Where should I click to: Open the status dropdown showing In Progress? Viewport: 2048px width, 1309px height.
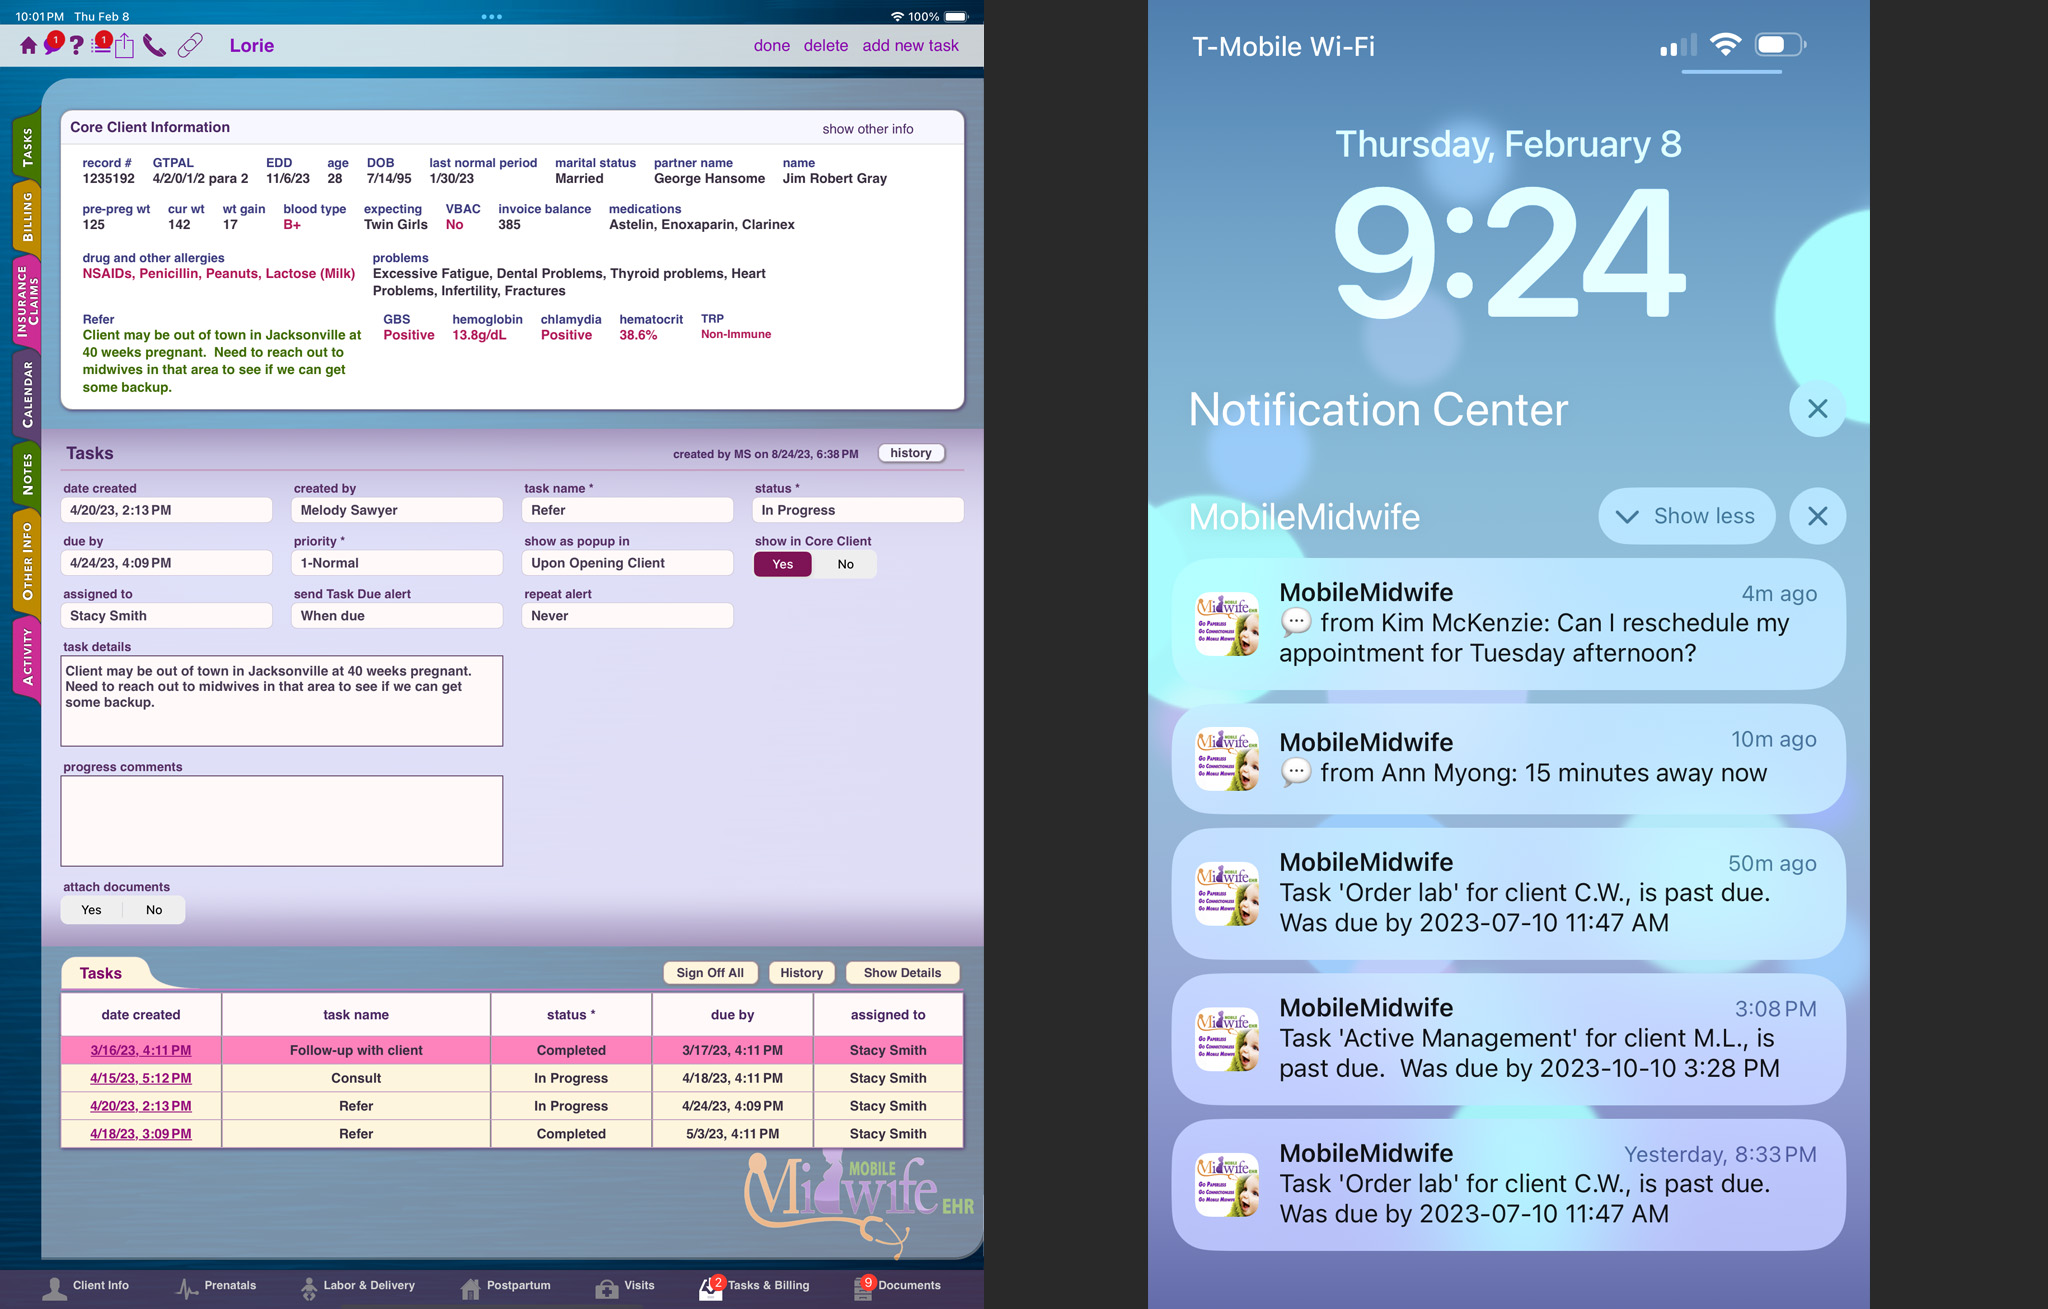(858, 510)
